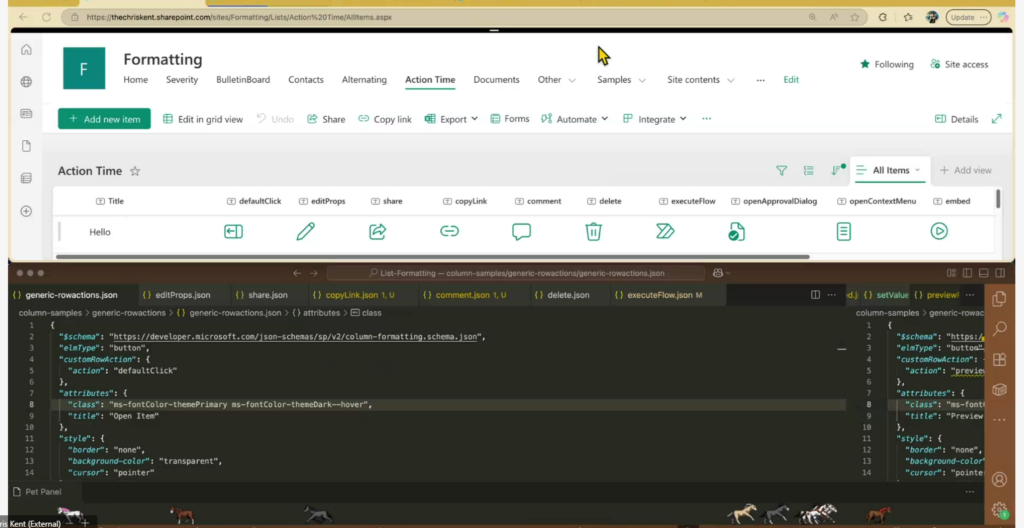Open navigation overflow ellipsis before Edit
The height and width of the screenshot is (528, 1024).
[760, 80]
